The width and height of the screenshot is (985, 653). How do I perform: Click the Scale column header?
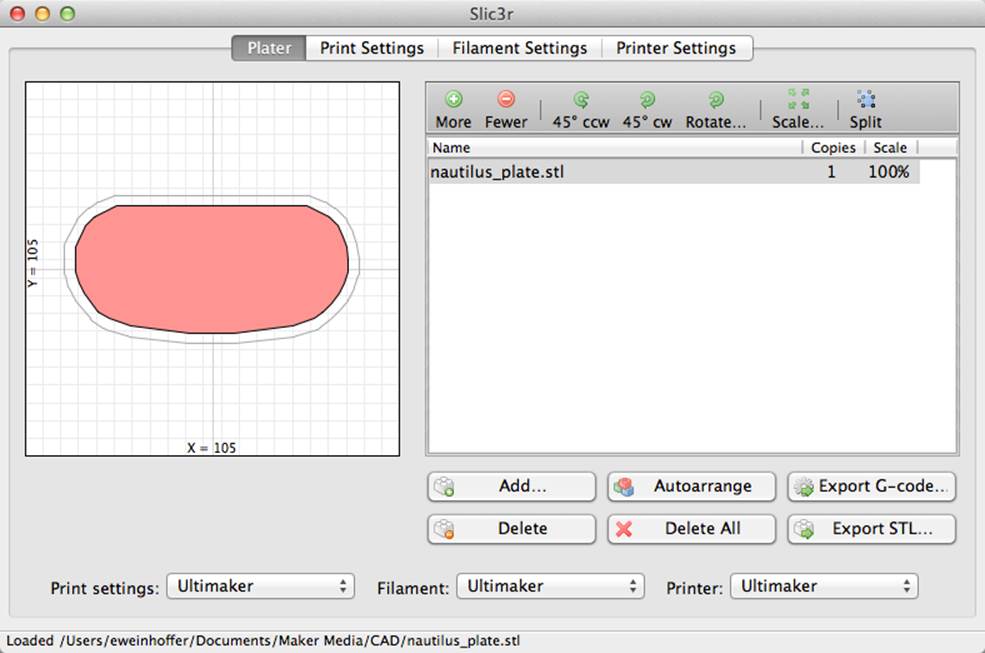click(x=891, y=148)
